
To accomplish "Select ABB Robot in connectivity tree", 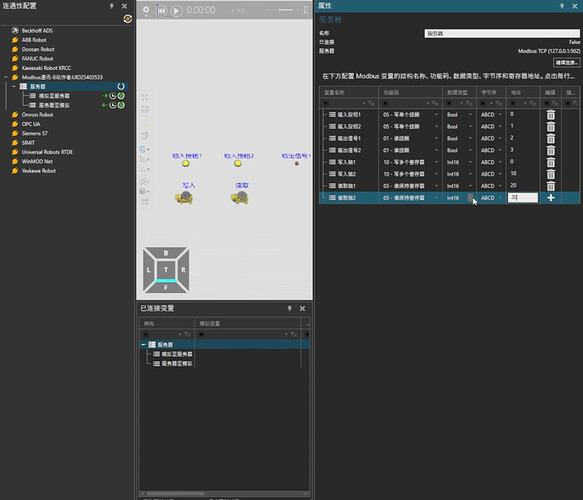I will [34, 40].
